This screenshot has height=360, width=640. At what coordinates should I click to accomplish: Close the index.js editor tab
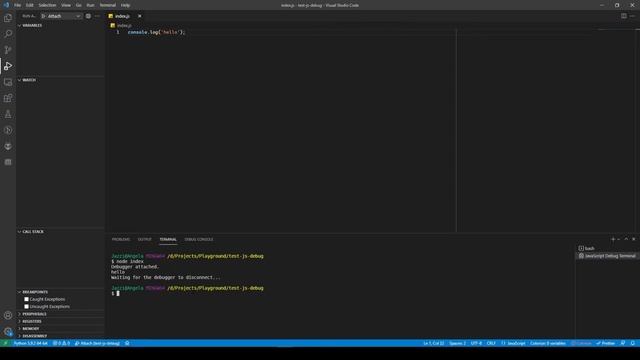(x=140, y=16)
